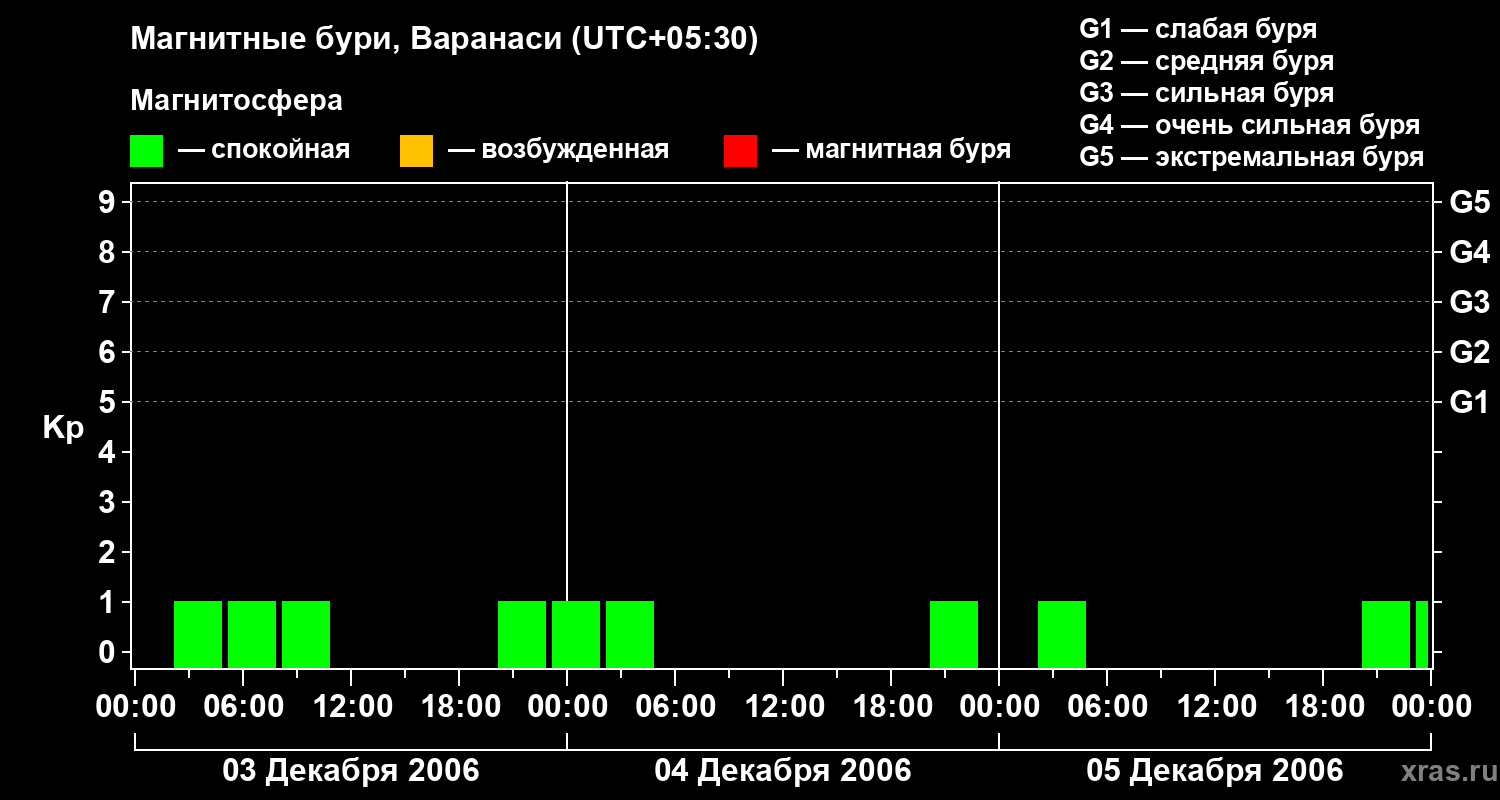Click the 00:00 label starting 04 Декабря

[567, 706]
